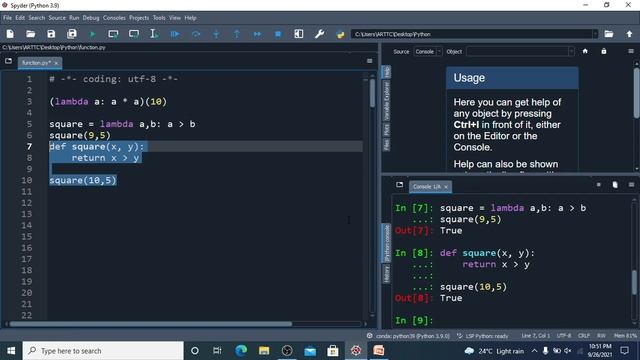640x360 pixels.
Task: Click the taskbar search box
Action: click(x=103, y=351)
